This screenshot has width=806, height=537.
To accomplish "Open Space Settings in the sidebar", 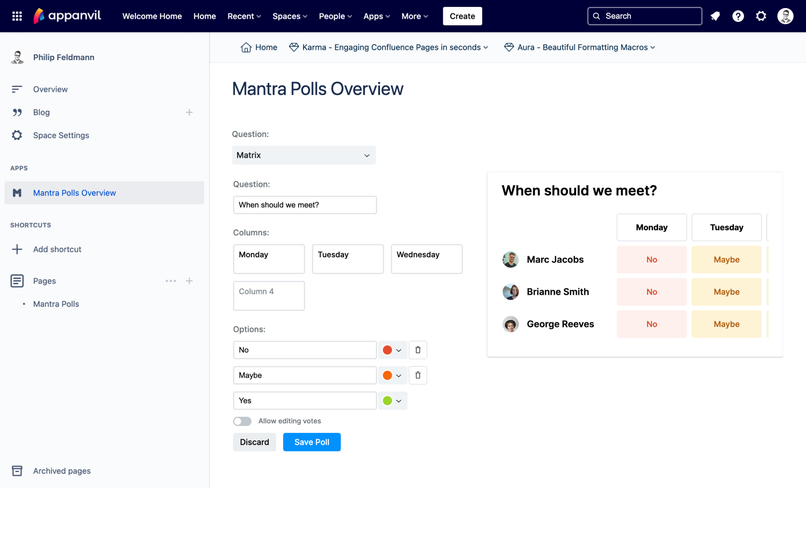I will coord(61,135).
